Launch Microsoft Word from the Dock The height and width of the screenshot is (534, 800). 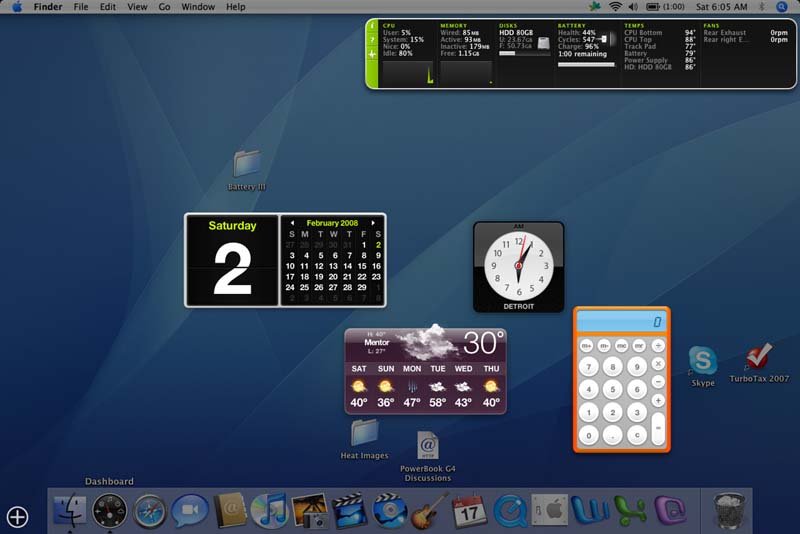(x=590, y=510)
